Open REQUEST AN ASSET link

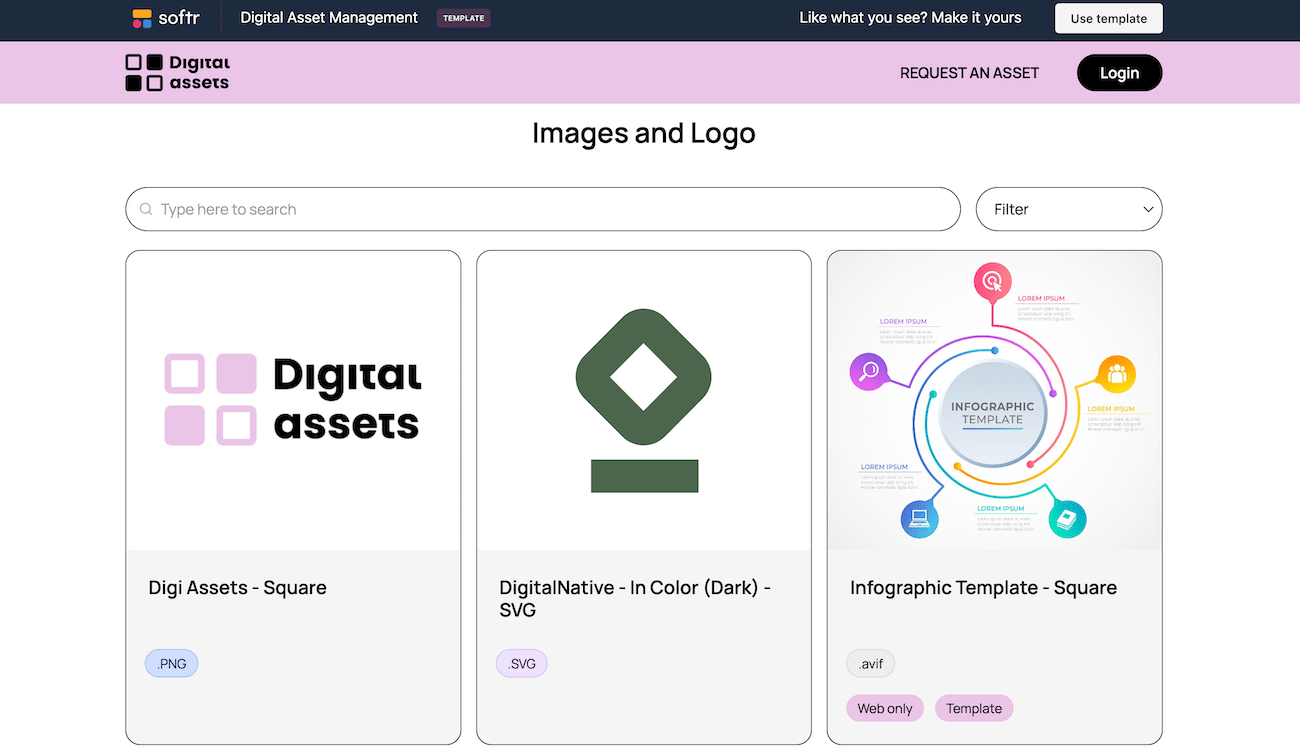pos(969,73)
